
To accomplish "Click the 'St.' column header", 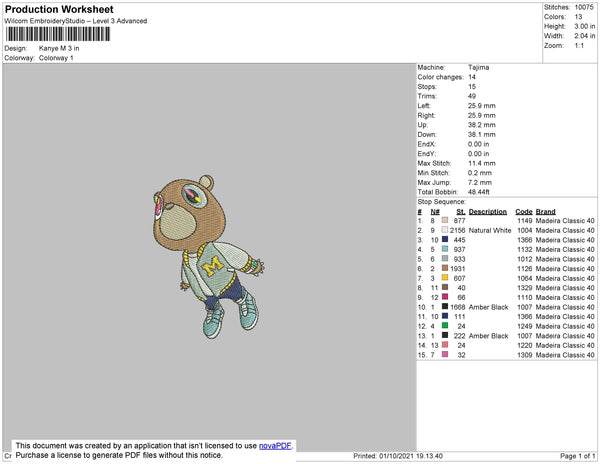I will pyautogui.click(x=461, y=212).
